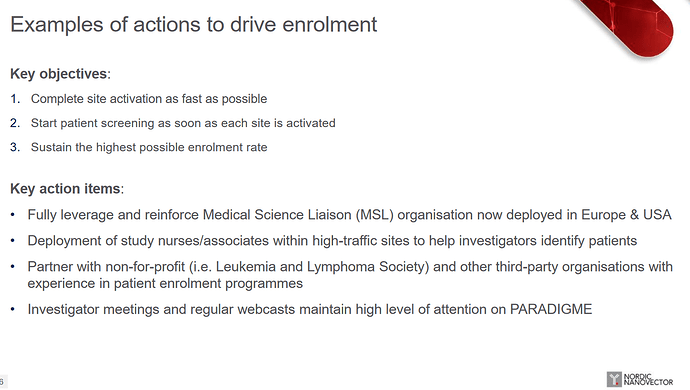690x390 pixels.
Task: Click the 'Leukemia and Lymphoma Society' text
Action: 322,267
